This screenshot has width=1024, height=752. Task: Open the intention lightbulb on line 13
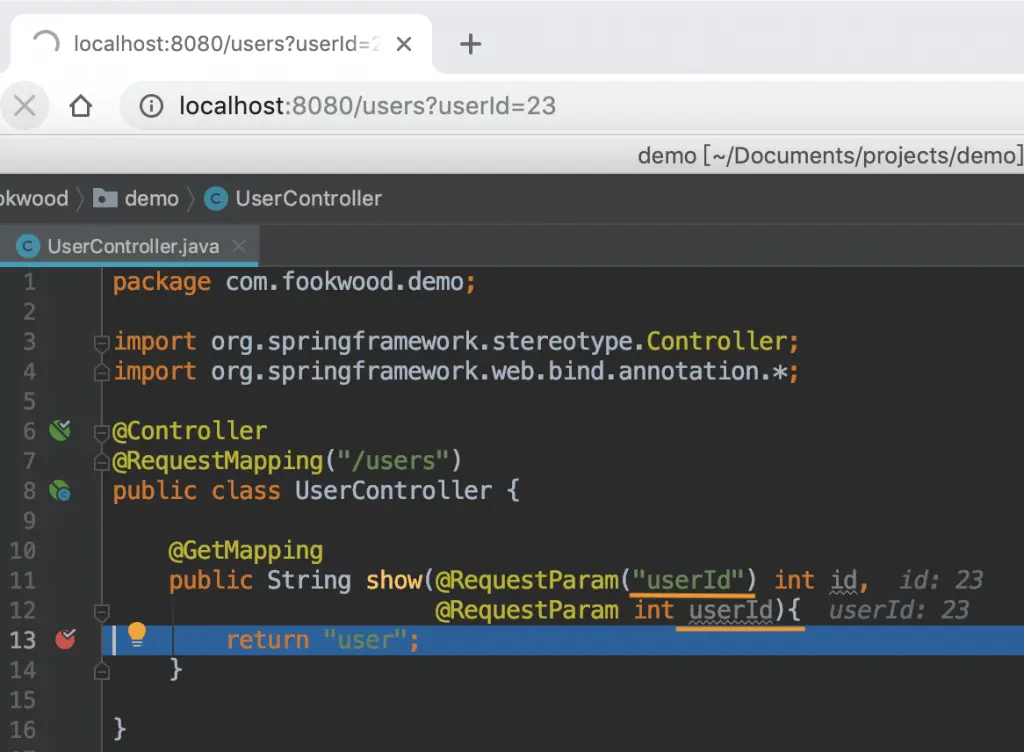[136, 634]
